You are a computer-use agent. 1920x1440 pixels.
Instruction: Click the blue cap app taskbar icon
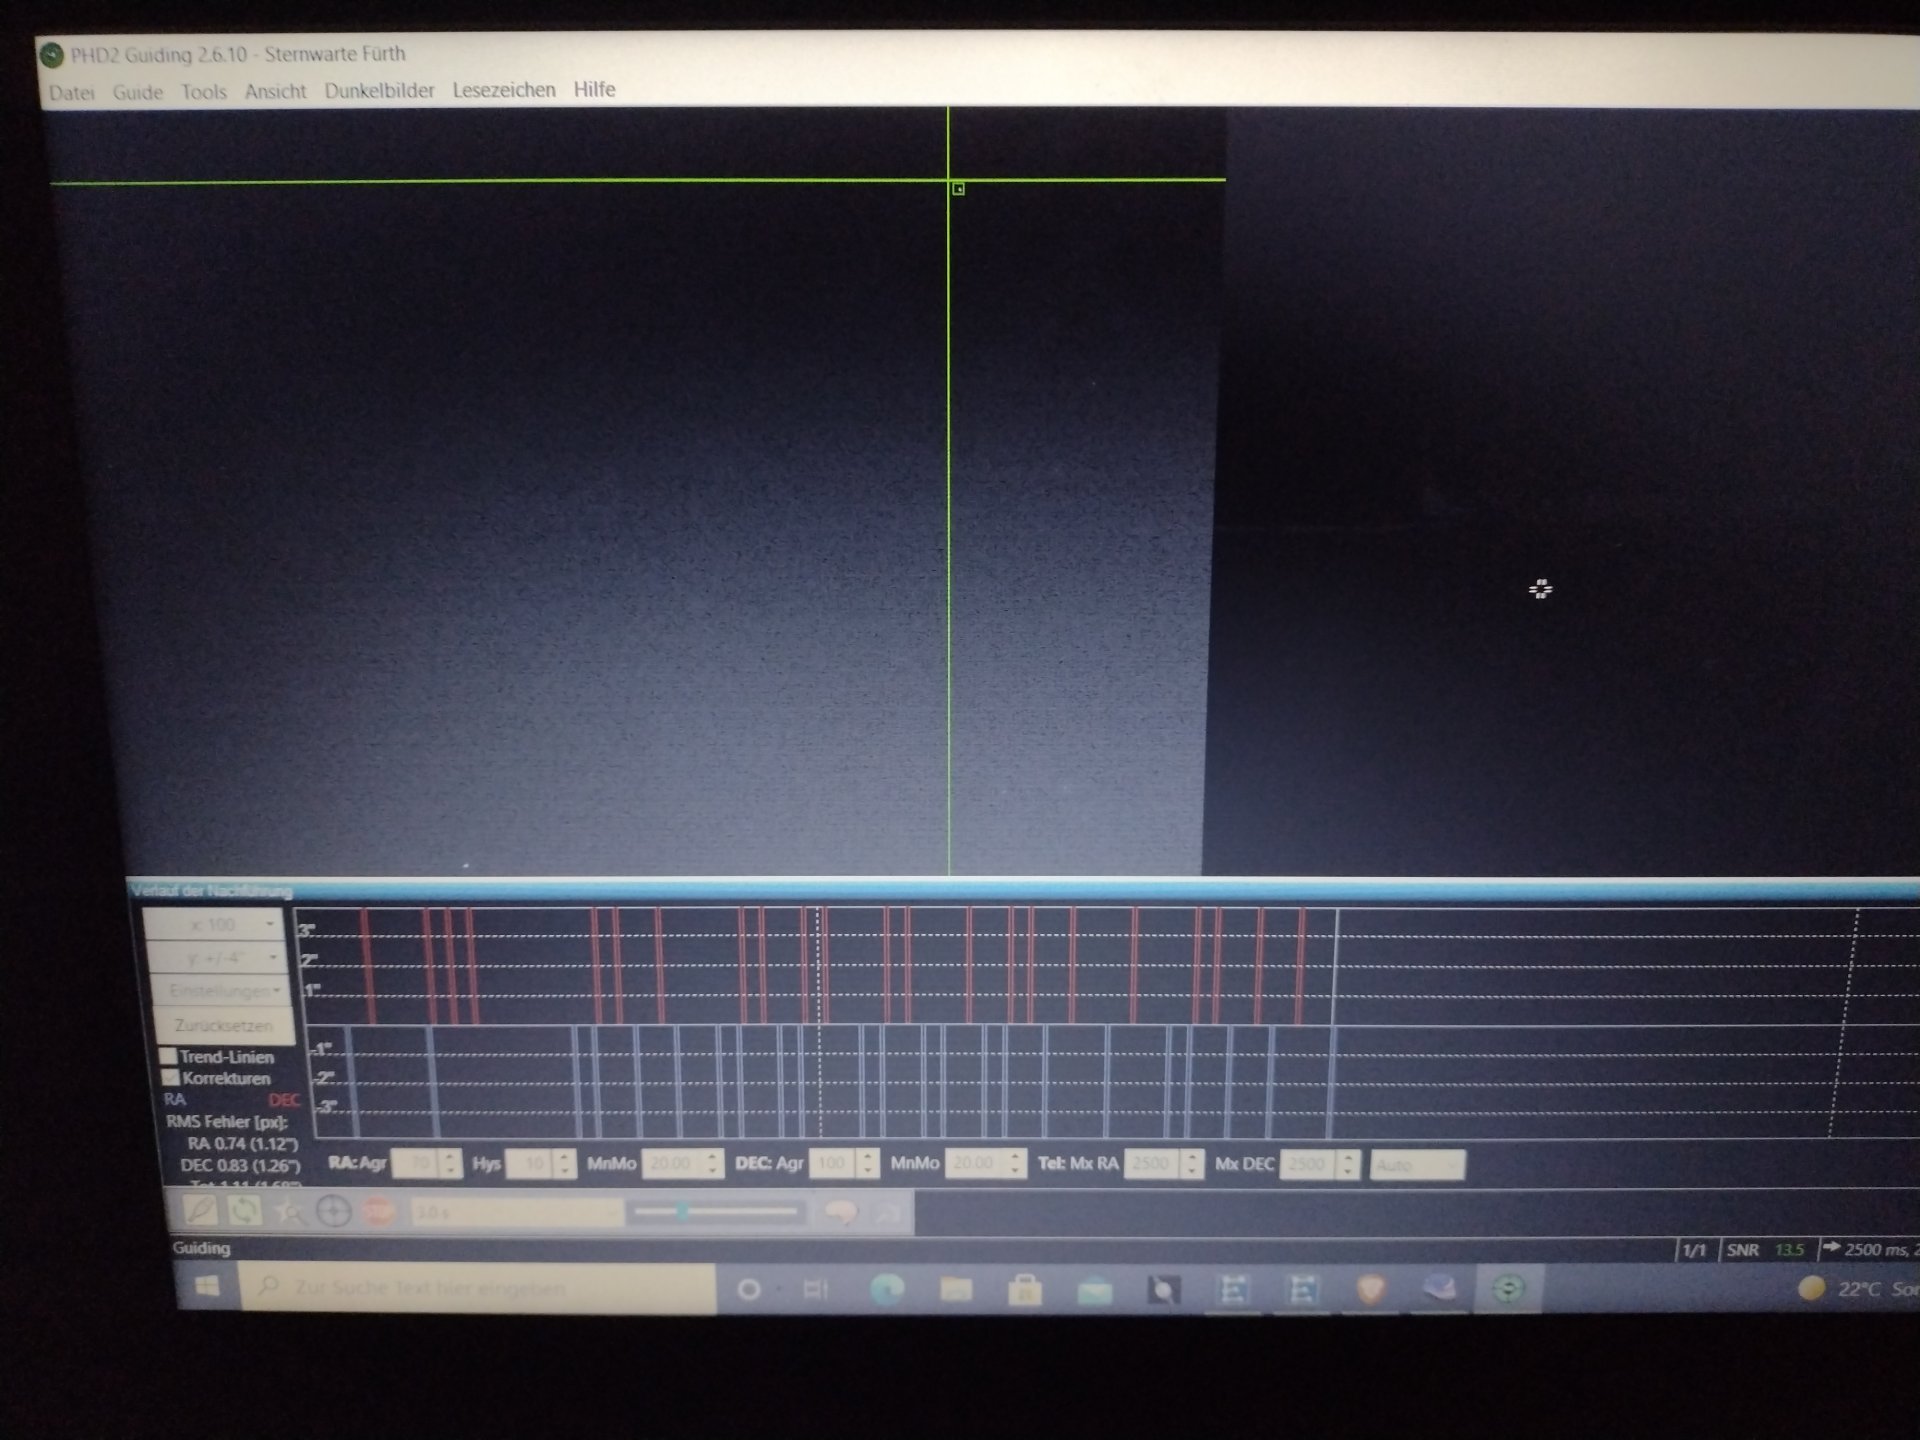1439,1289
